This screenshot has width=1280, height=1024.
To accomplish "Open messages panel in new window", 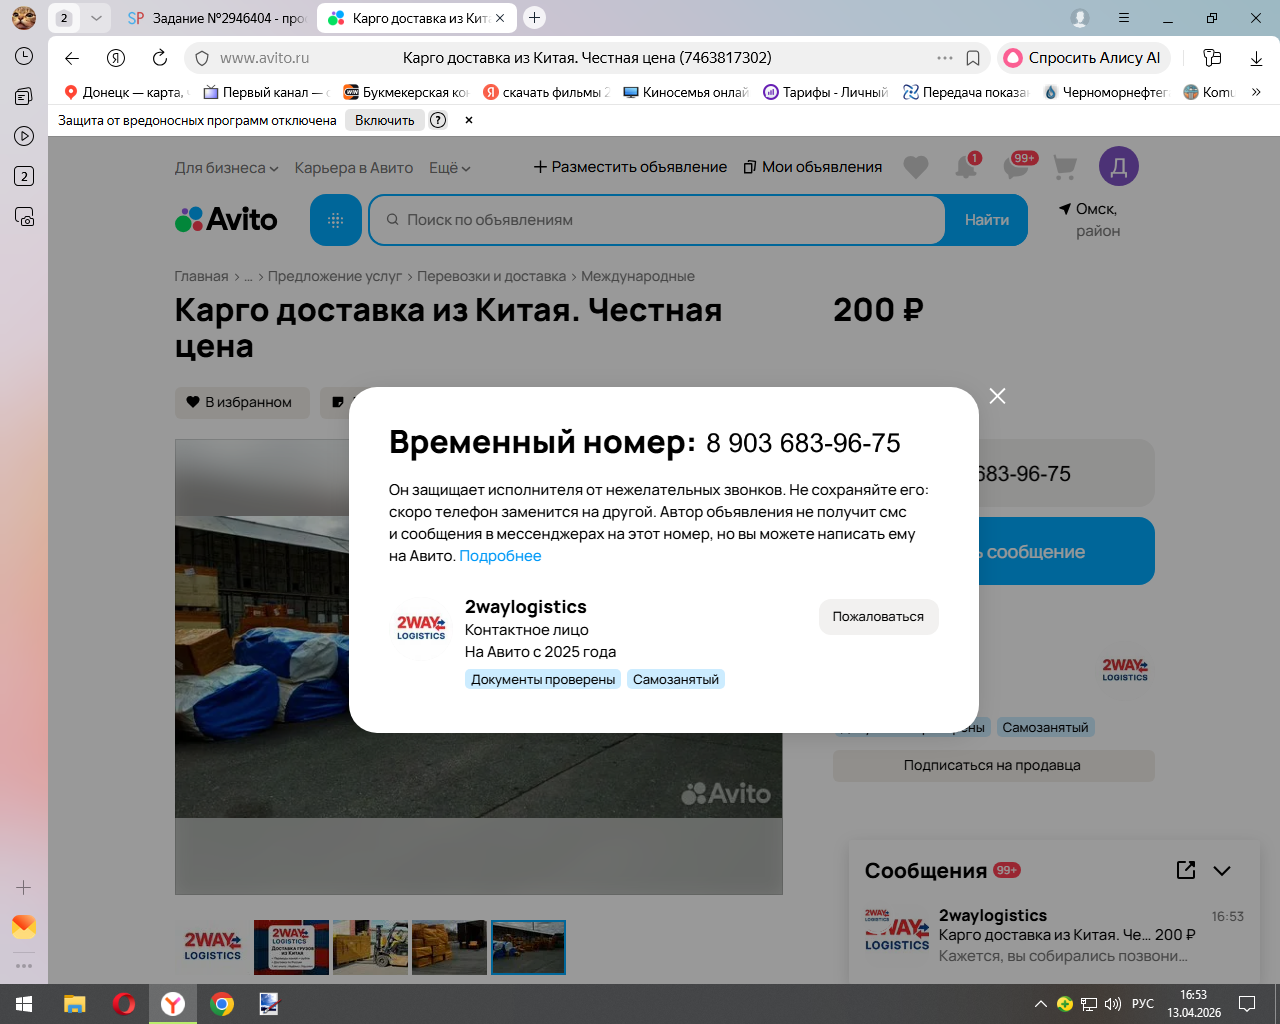I will (1186, 870).
